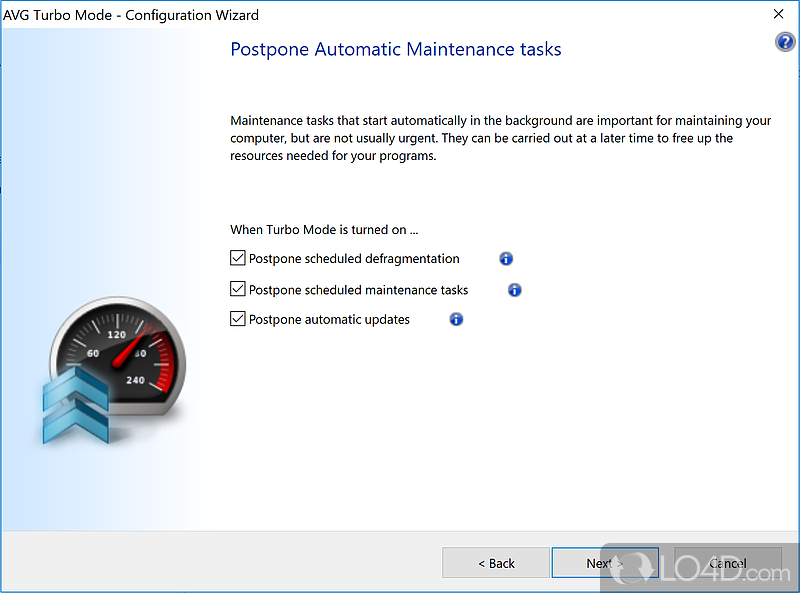The image size is (800, 593).
Task: Go to the previous step with Back
Action: click(x=496, y=563)
